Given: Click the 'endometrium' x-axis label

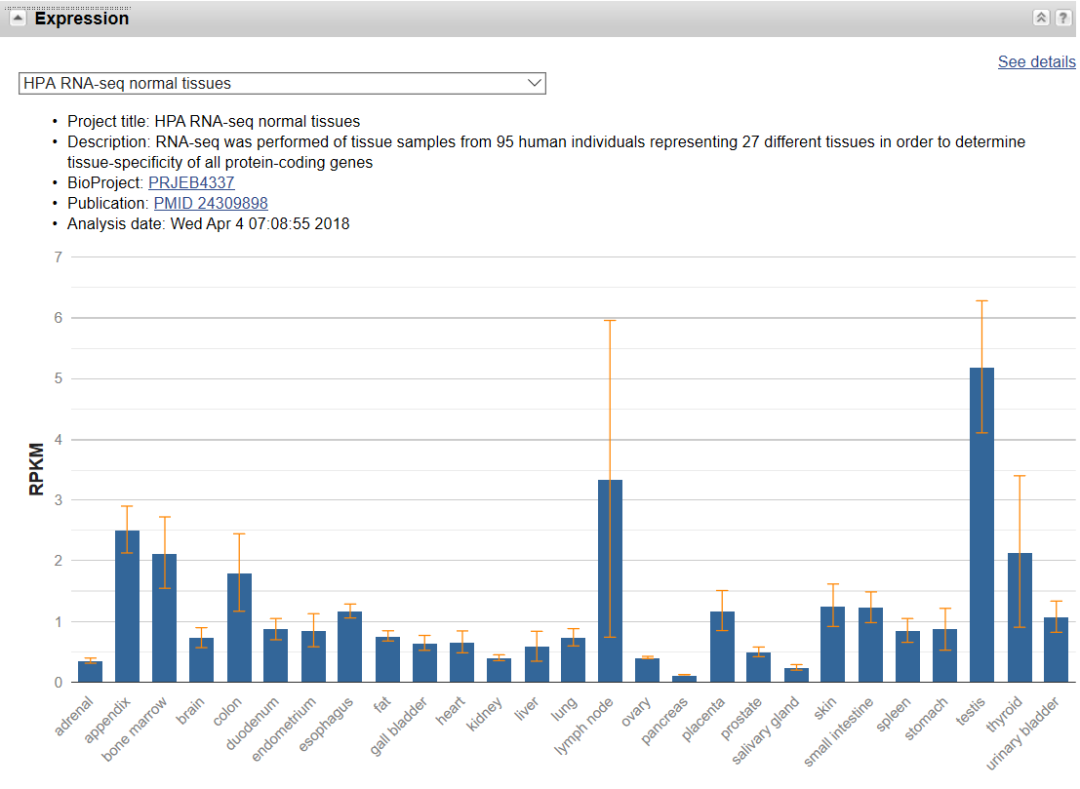Looking at the screenshot, I should (x=284, y=729).
